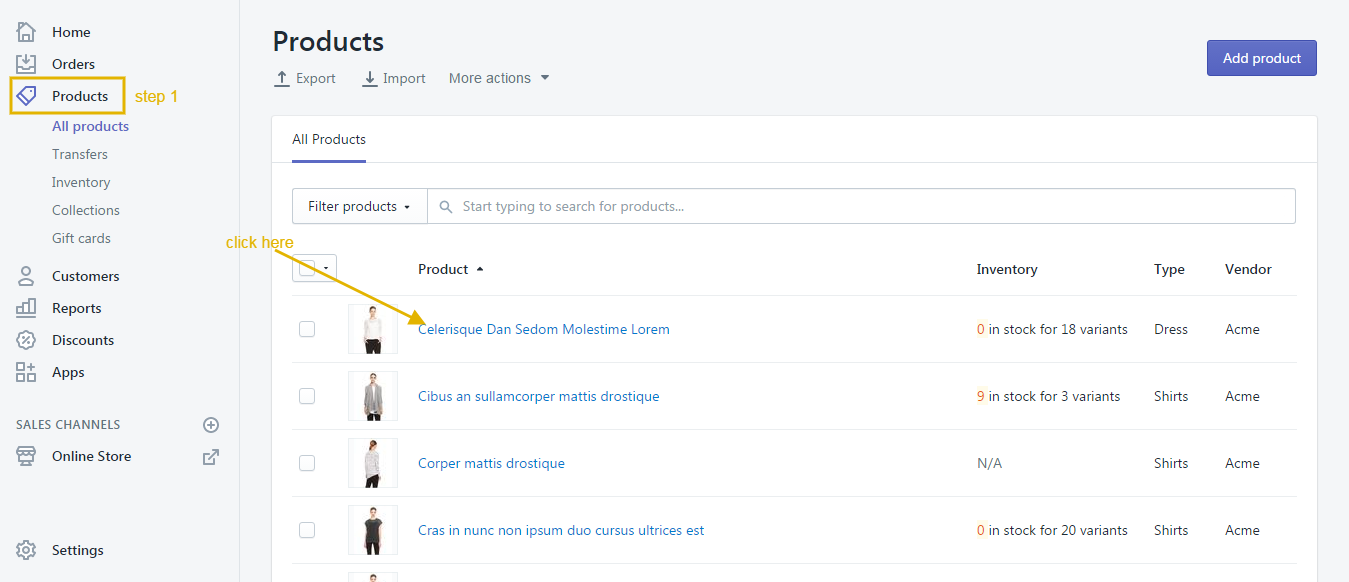The image size is (1349, 582).
Task: Click the Orders inbox icon
Action: tap(26, 64)
